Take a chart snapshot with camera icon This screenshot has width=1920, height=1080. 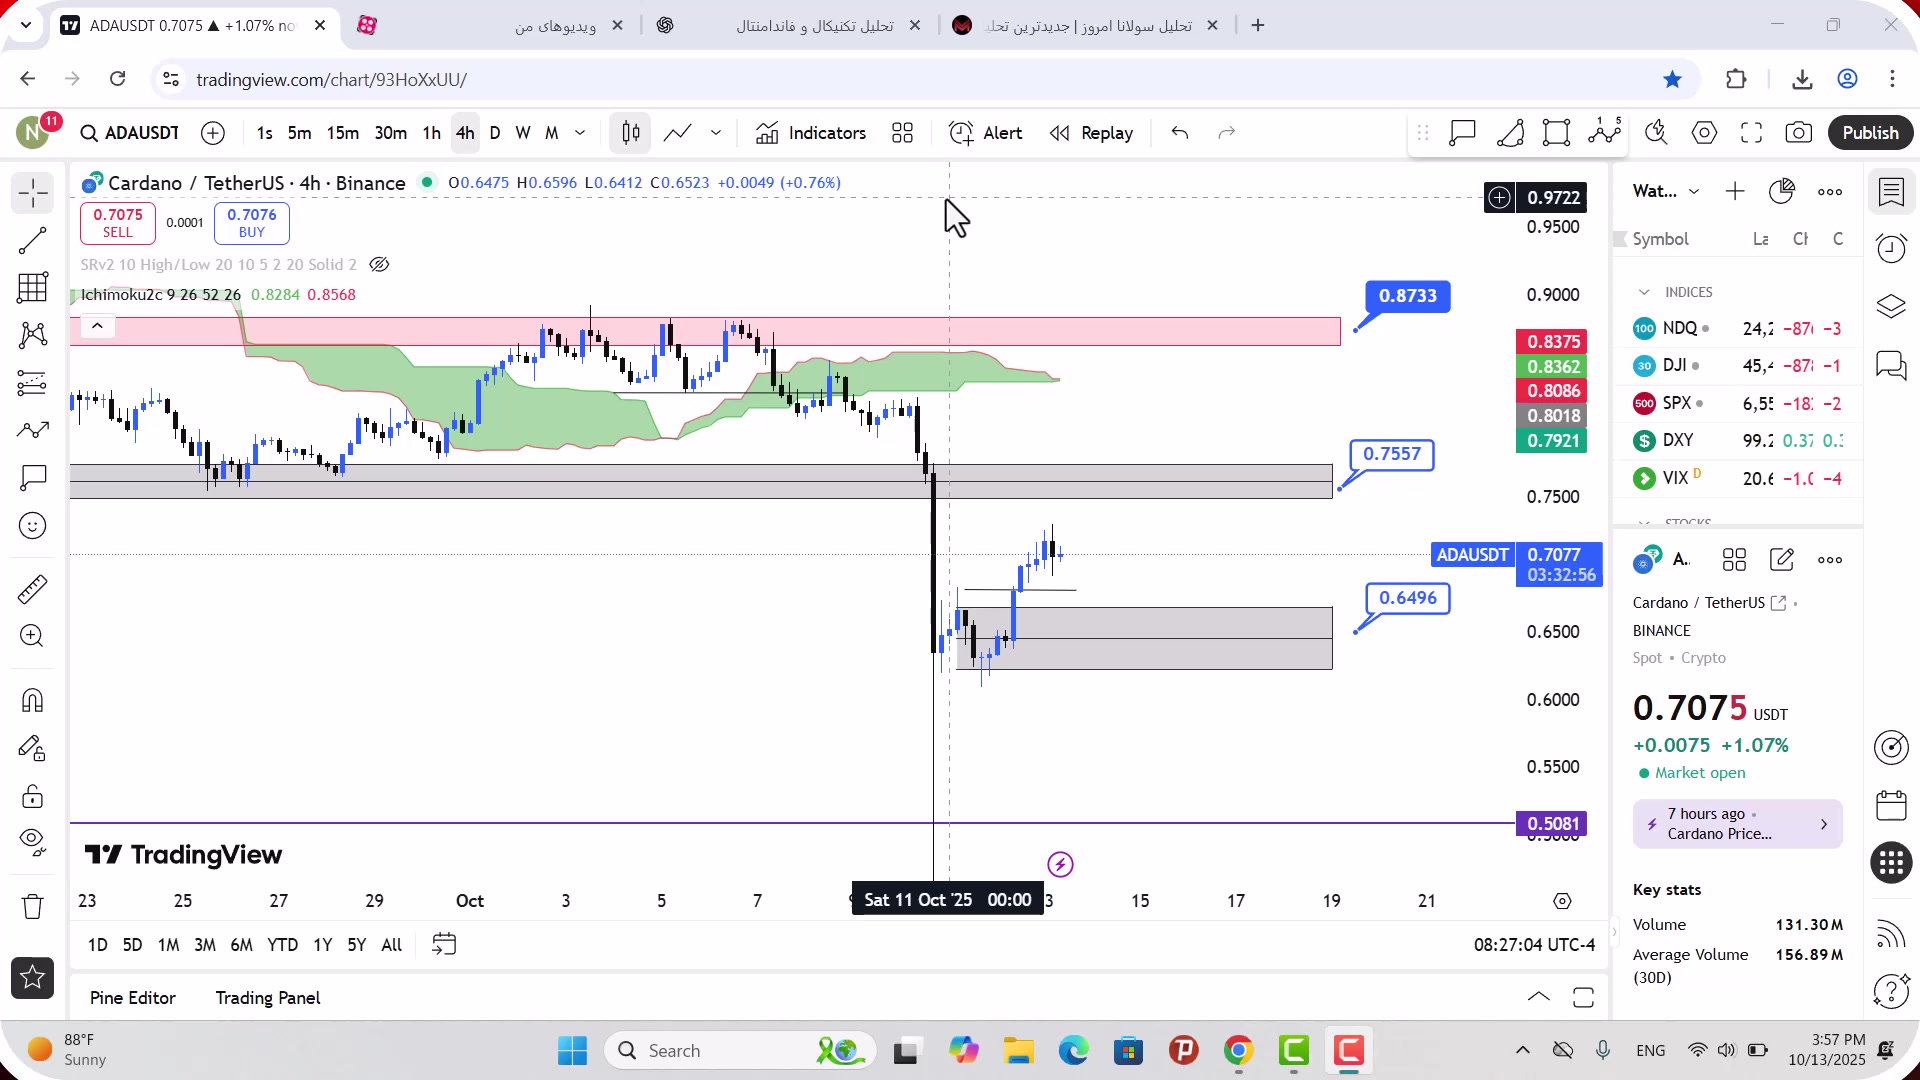[x=1799, y=133]
